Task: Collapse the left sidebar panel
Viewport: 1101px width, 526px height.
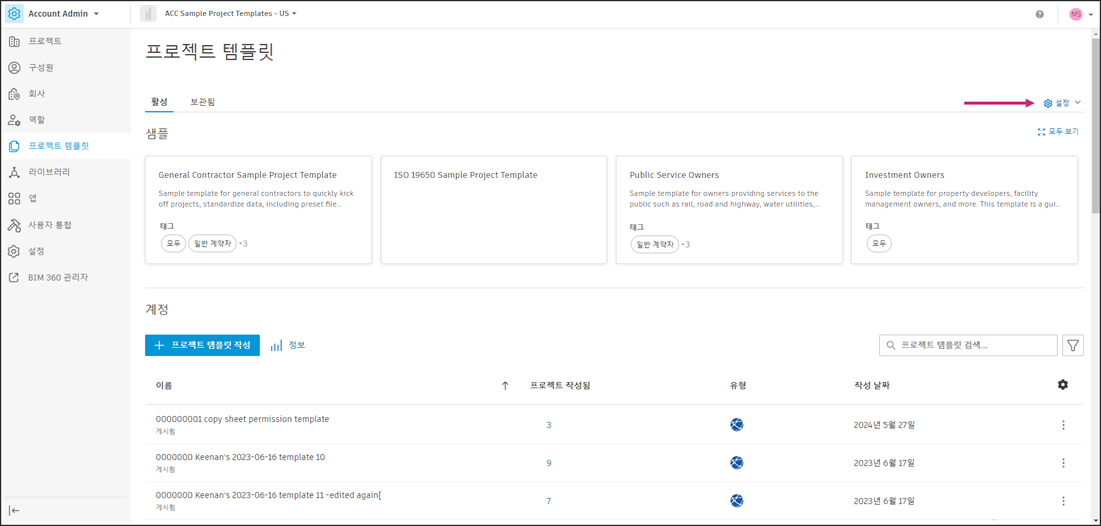Action: point(14,510)
